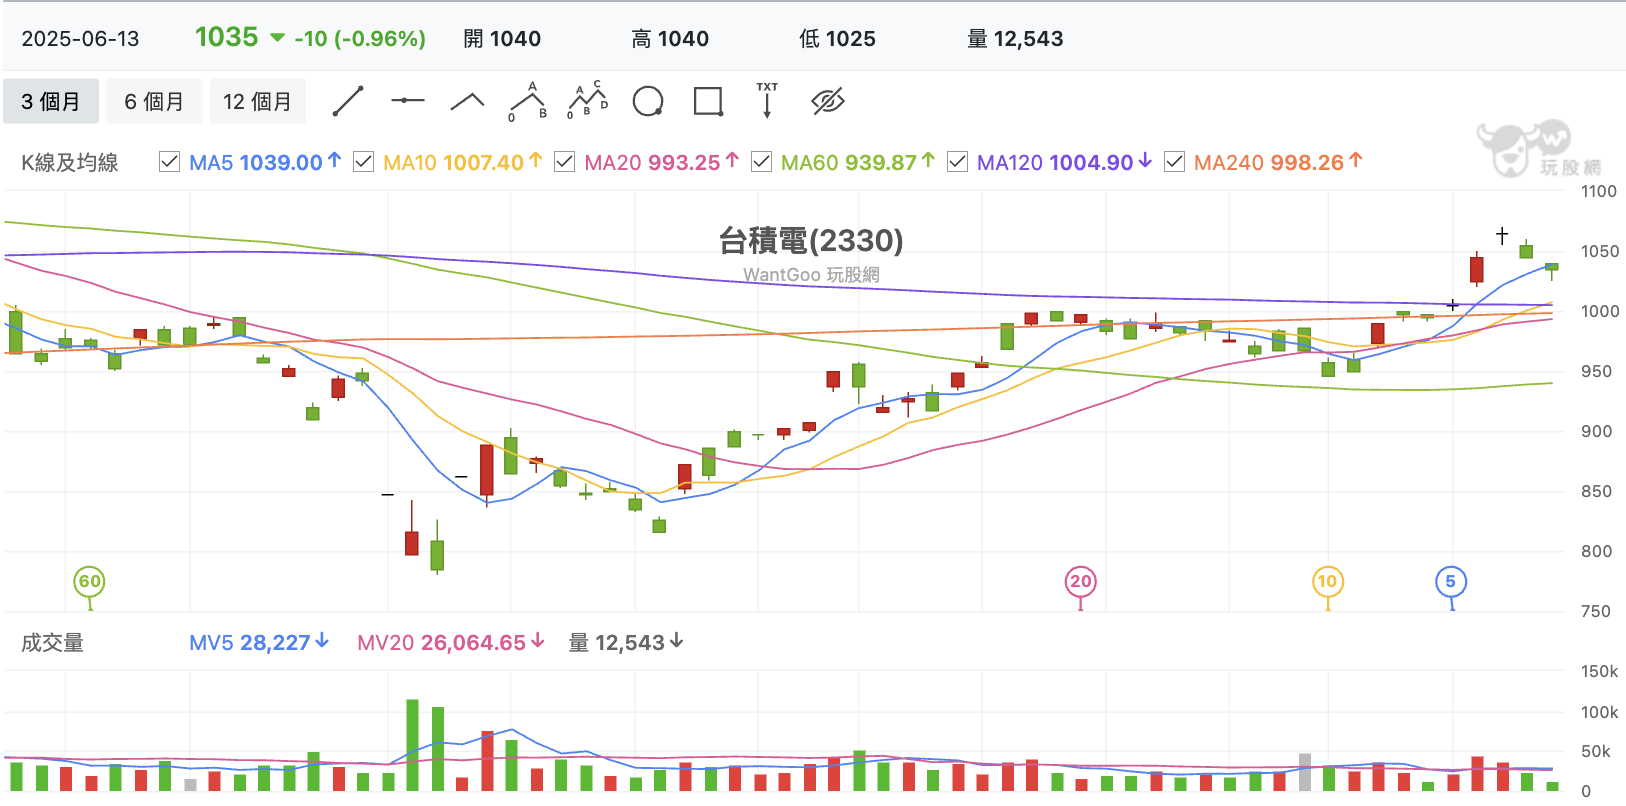Click the 1100 price axis label
The width and height of the screenshot is (1626, 806).
[x=1598, y=191]
